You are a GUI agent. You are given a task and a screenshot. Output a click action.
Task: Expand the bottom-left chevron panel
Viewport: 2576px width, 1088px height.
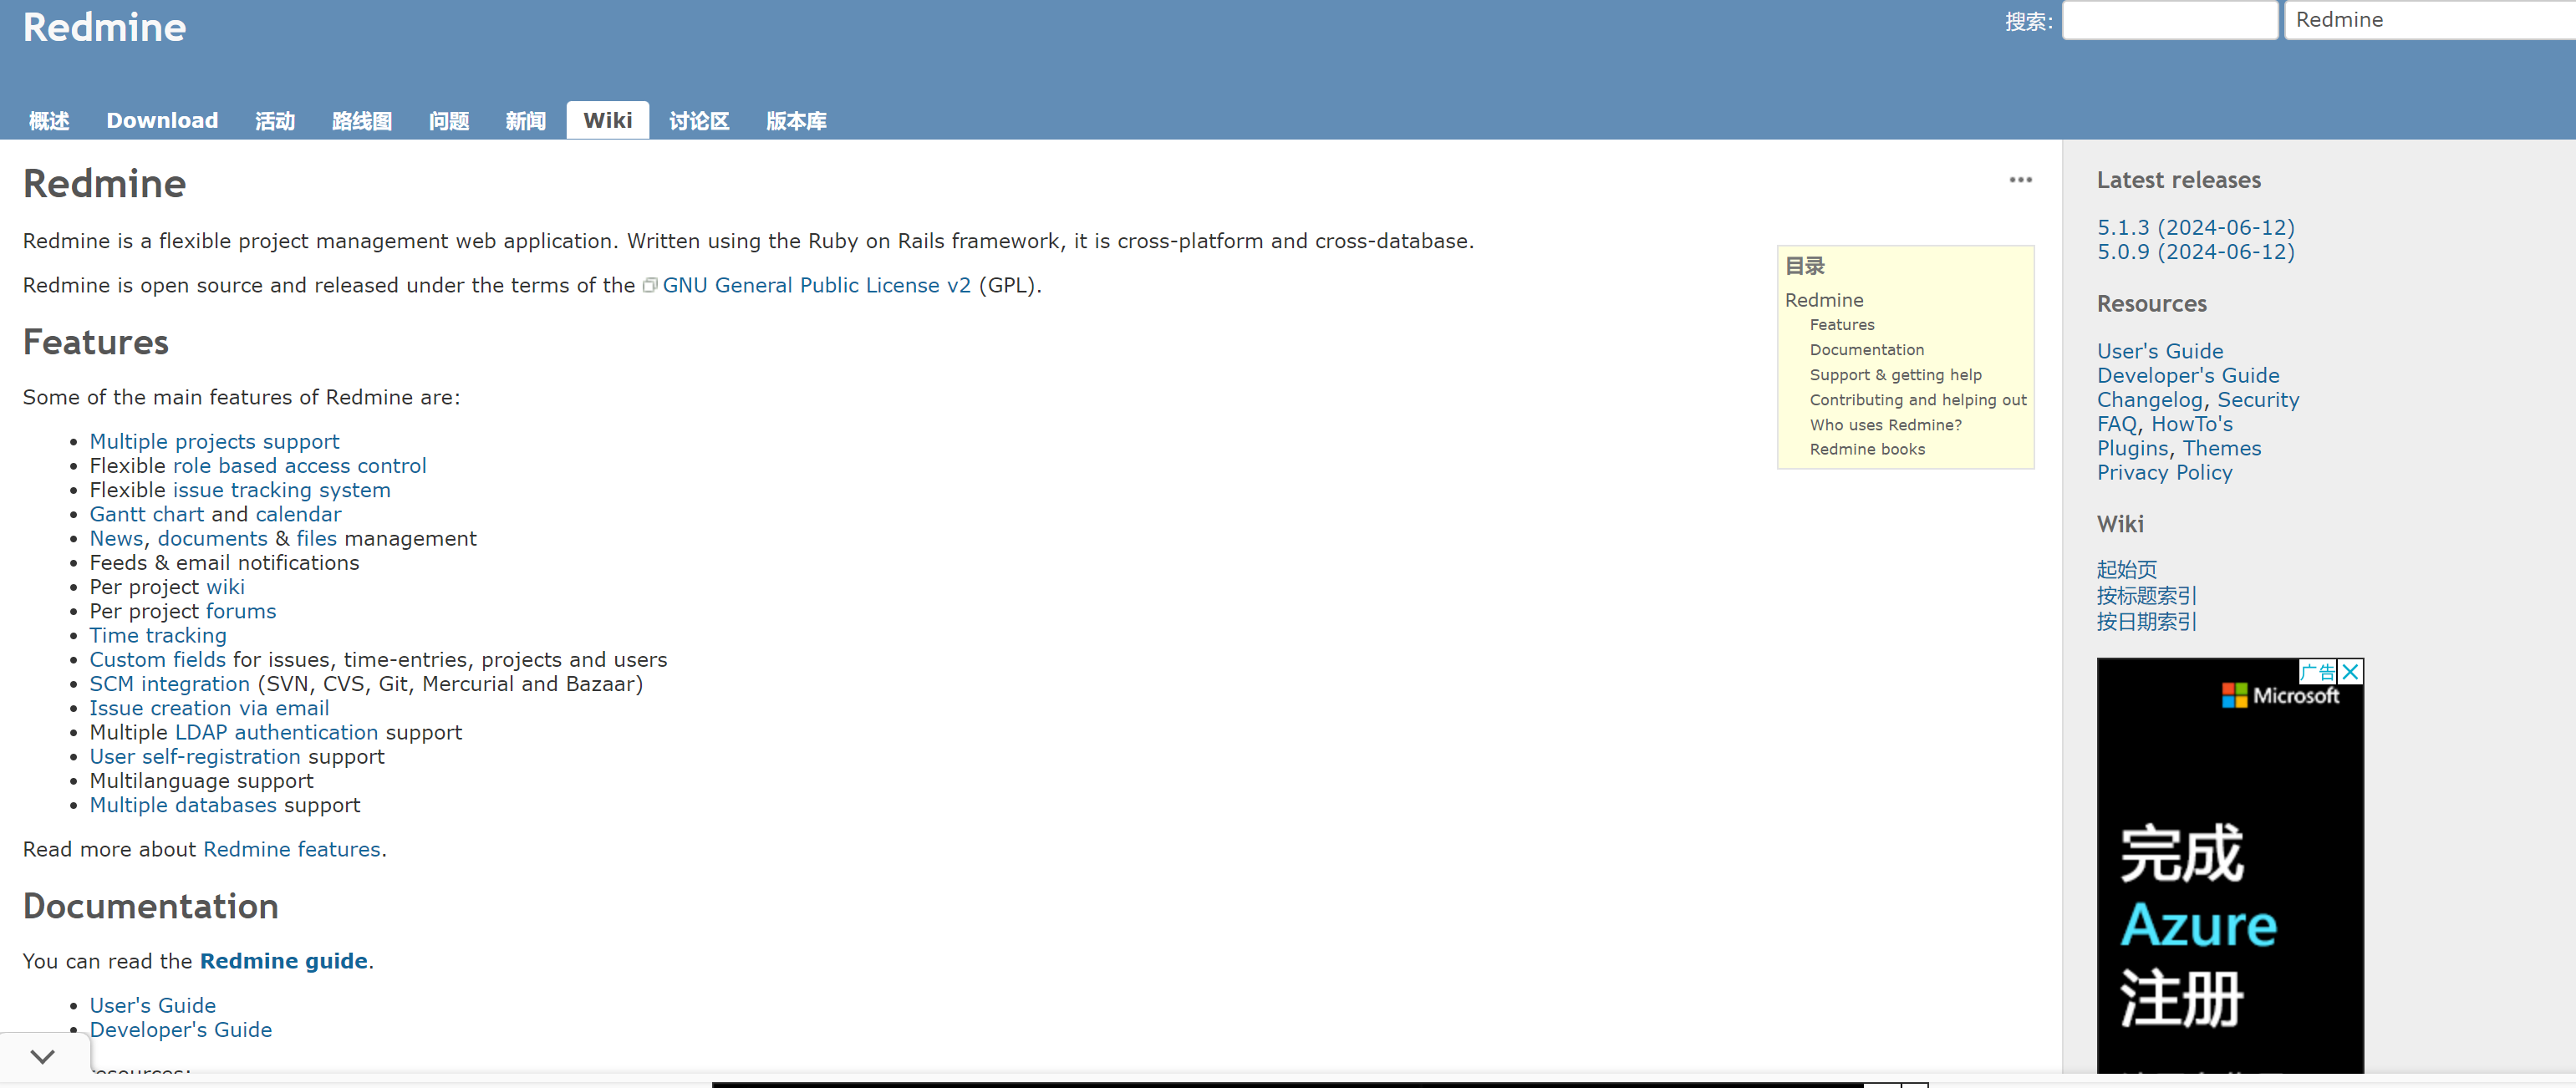pyautogui.click(x=43, y=1056)
